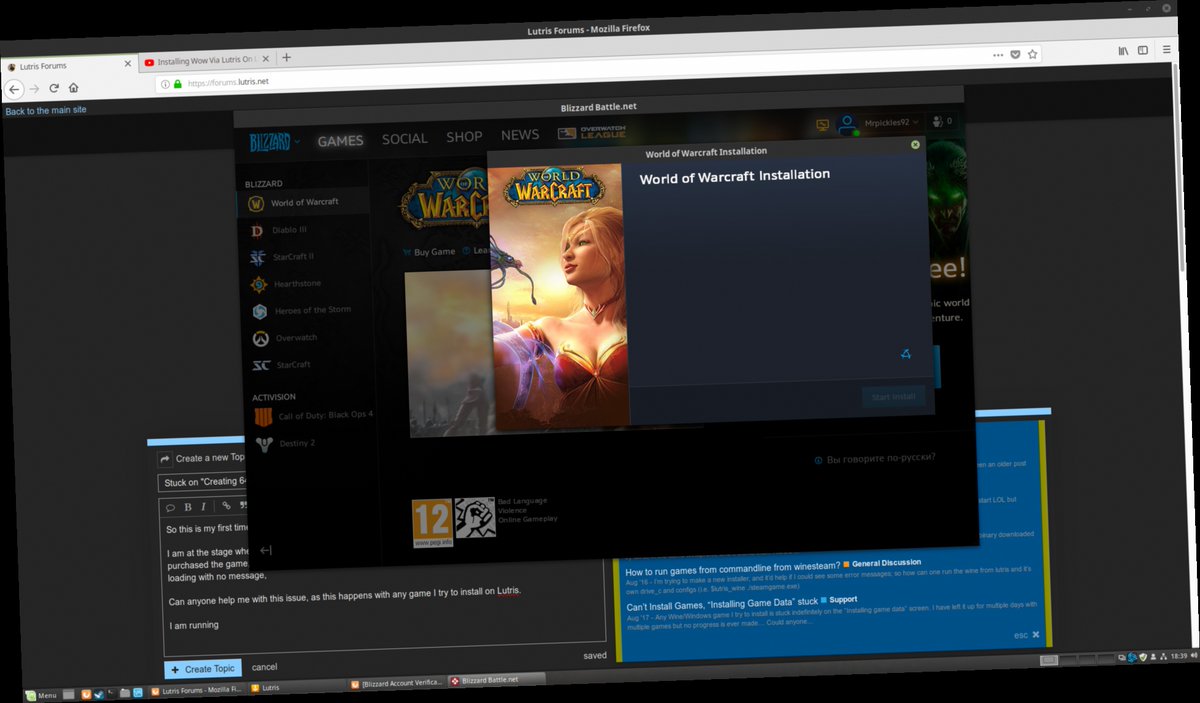This screenshot has width=1200, height=703.
Task: Close the Lutris Forums browser tab
Action: (127, 64)
